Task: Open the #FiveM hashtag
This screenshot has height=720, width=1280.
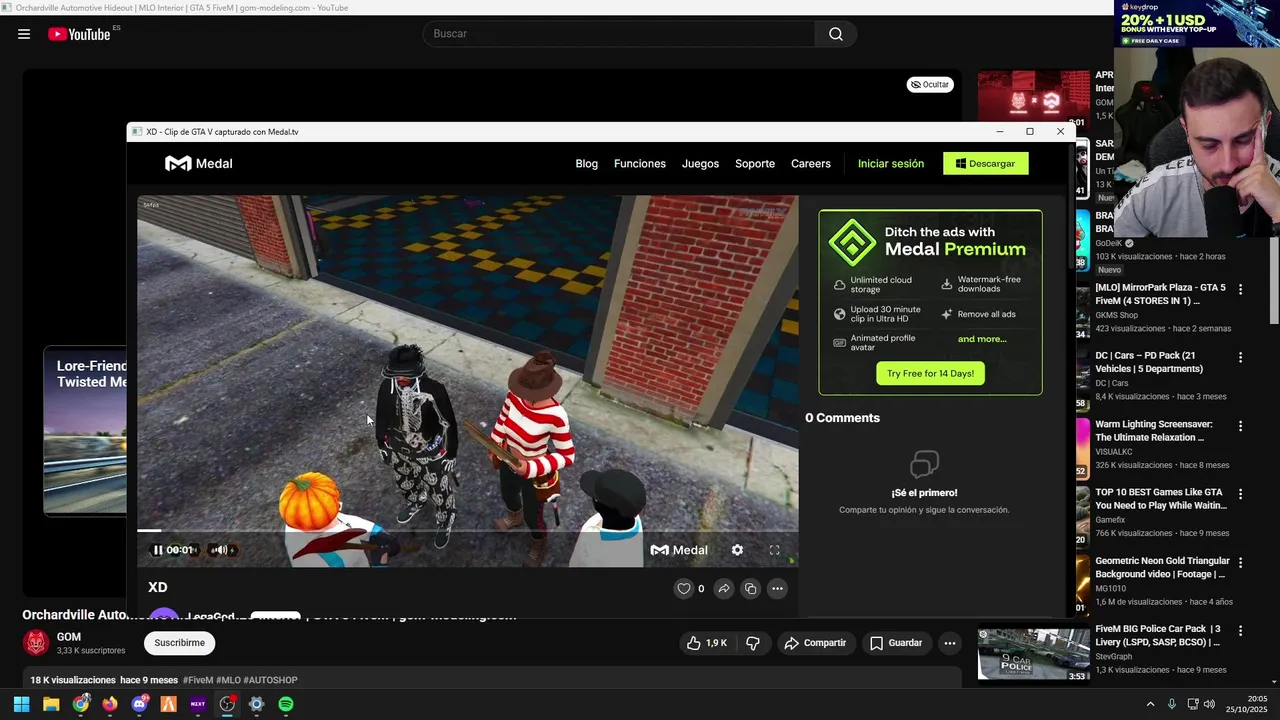Action: [x=198, y=680]
